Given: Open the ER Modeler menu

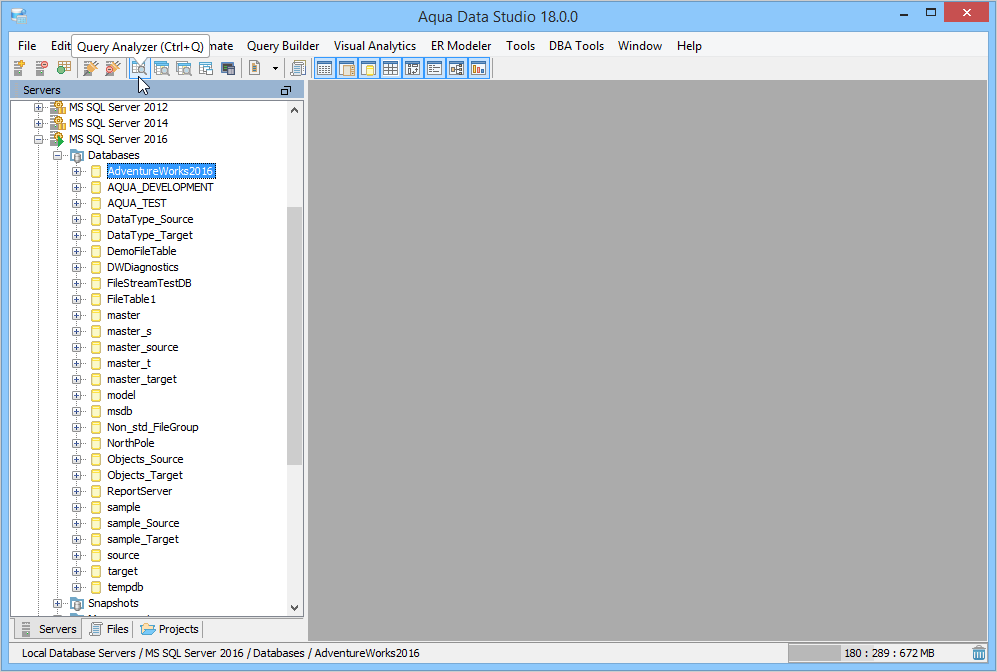Looking at the screenshot, I should pos(461,46).
